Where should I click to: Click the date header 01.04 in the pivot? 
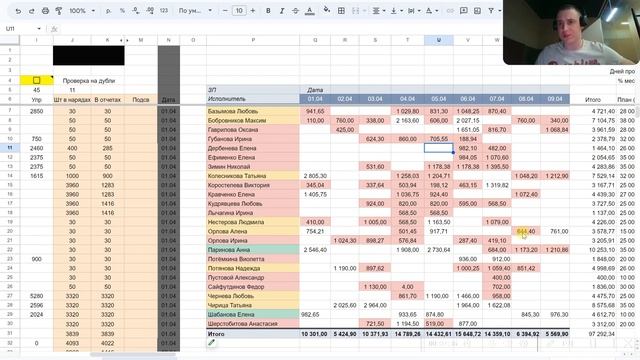(x=315, y=99)
